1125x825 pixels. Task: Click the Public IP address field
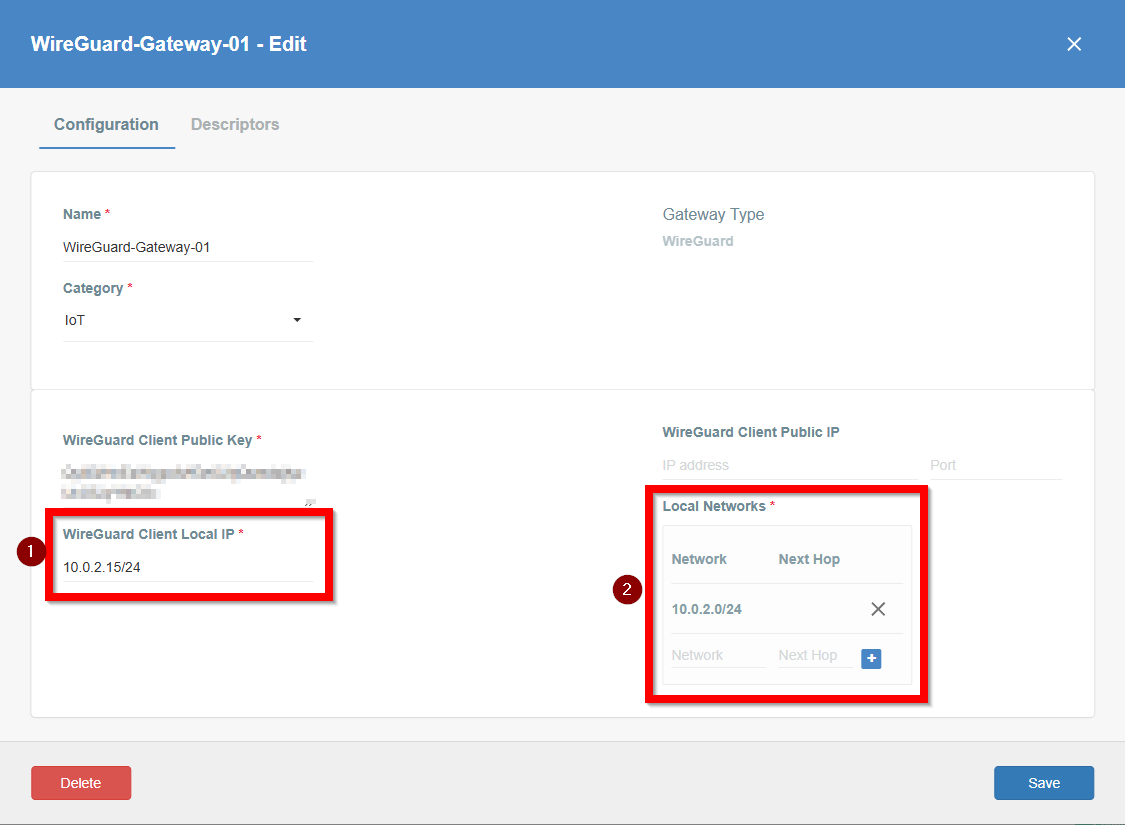[x=789, y=466]
